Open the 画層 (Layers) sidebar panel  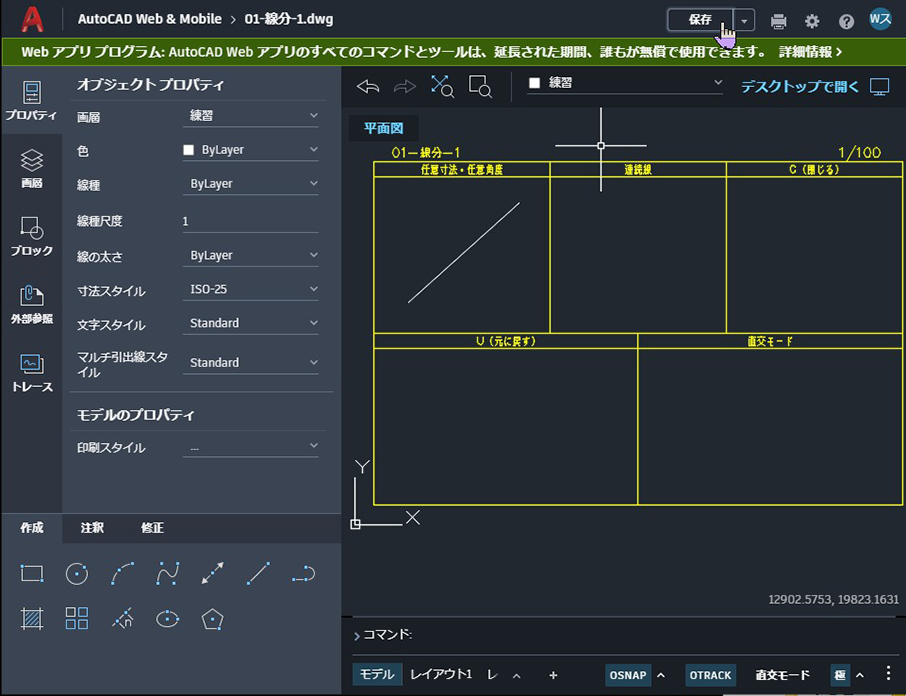tap(32, 168)
